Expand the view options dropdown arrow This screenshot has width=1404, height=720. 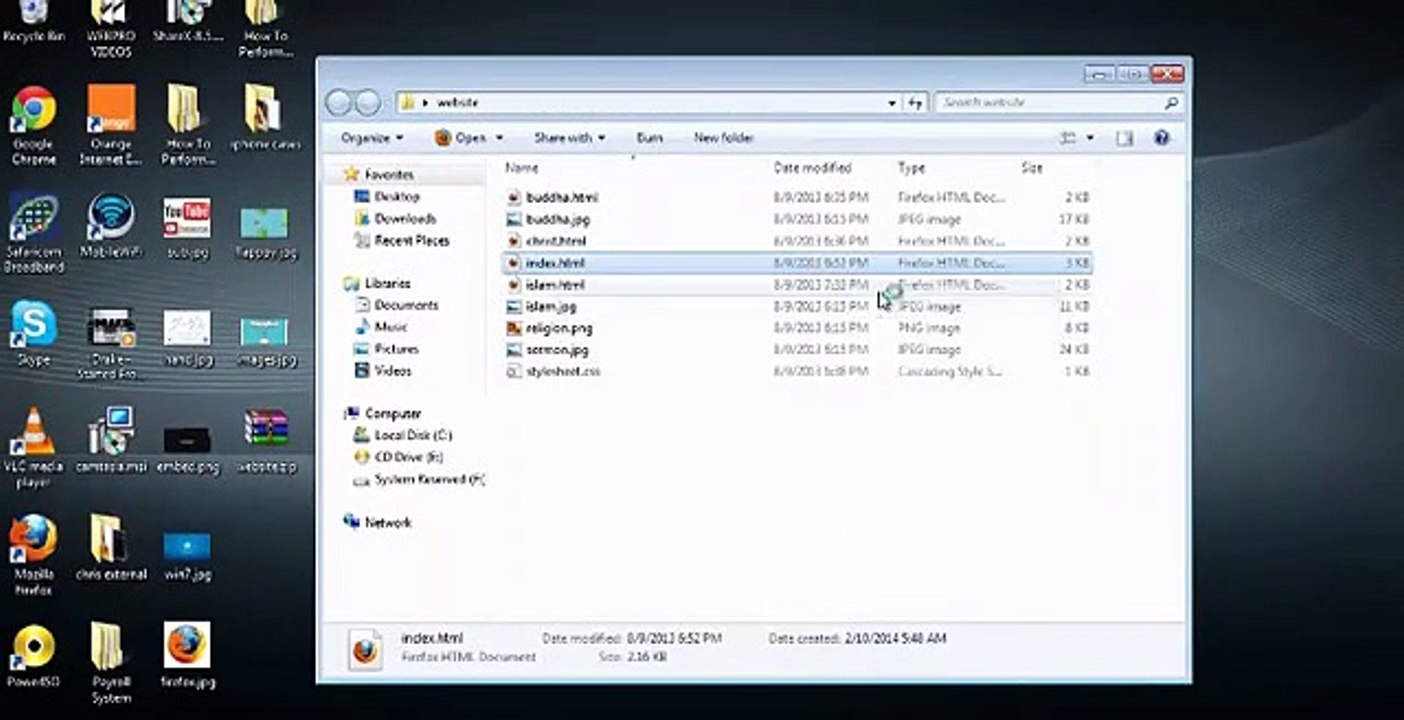(1090, 138)
